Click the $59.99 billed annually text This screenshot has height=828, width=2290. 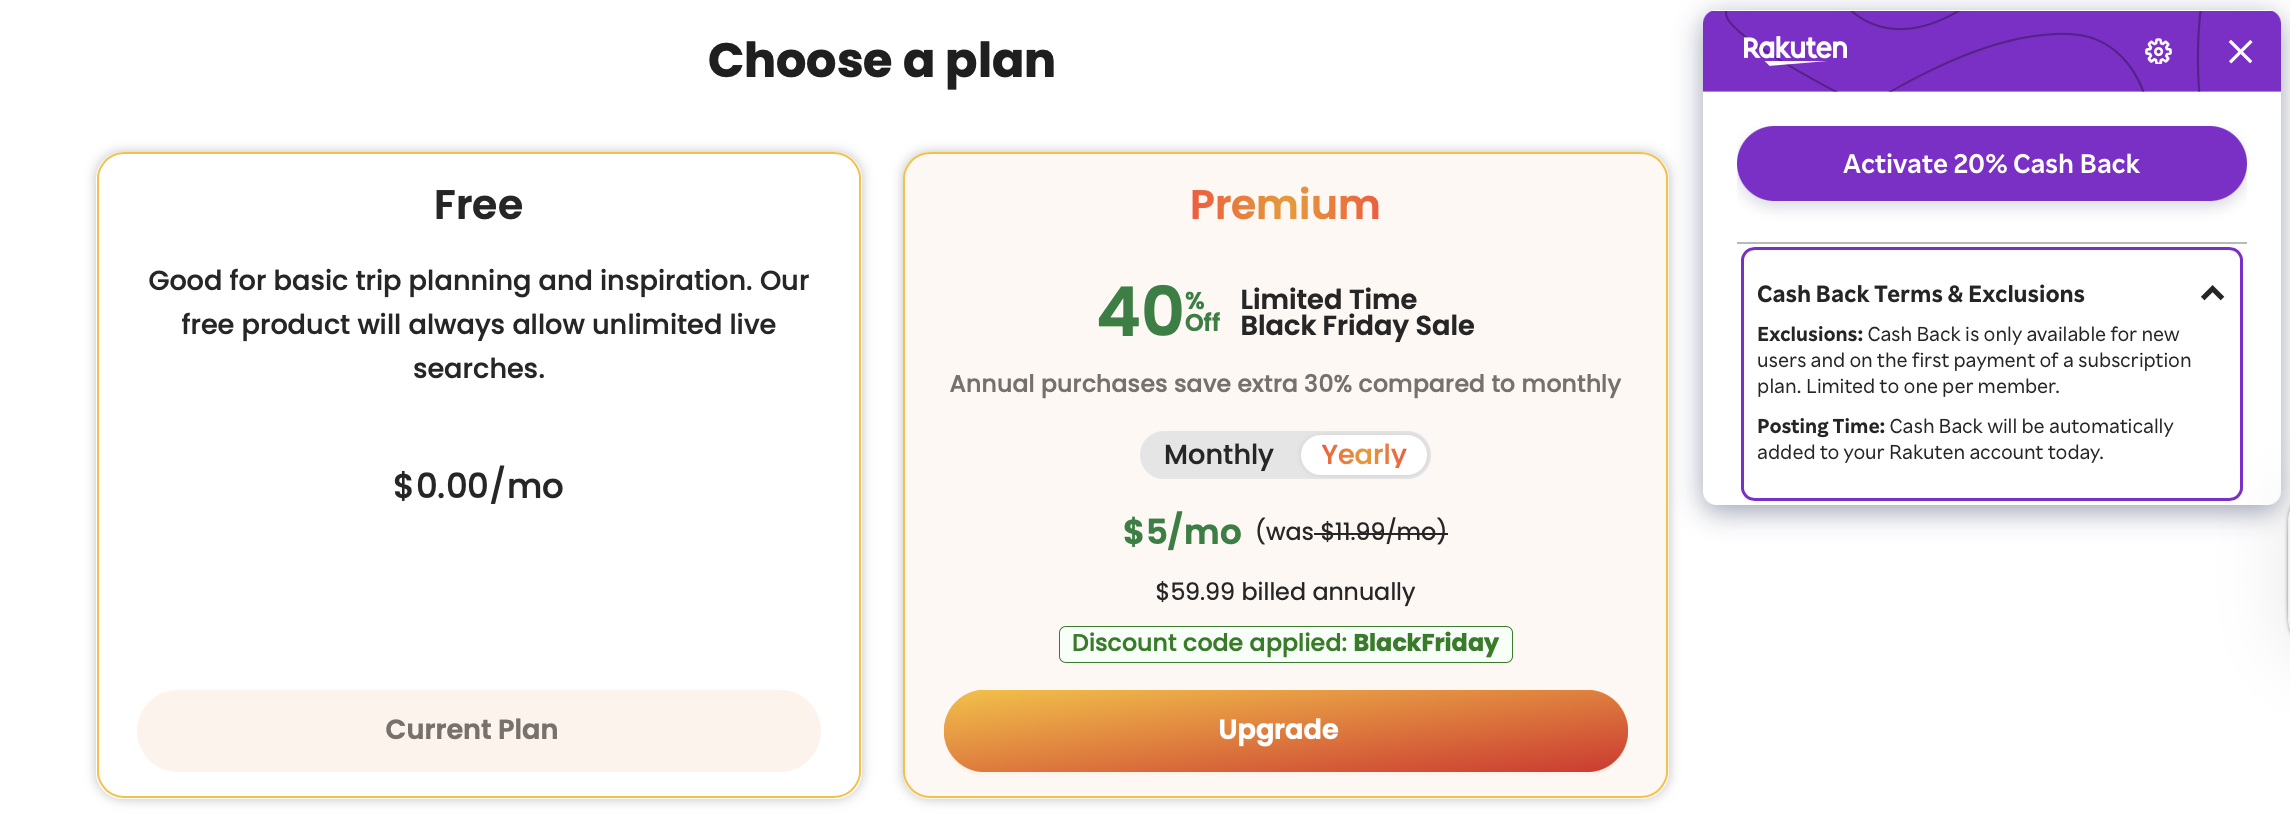point(1285,591)
